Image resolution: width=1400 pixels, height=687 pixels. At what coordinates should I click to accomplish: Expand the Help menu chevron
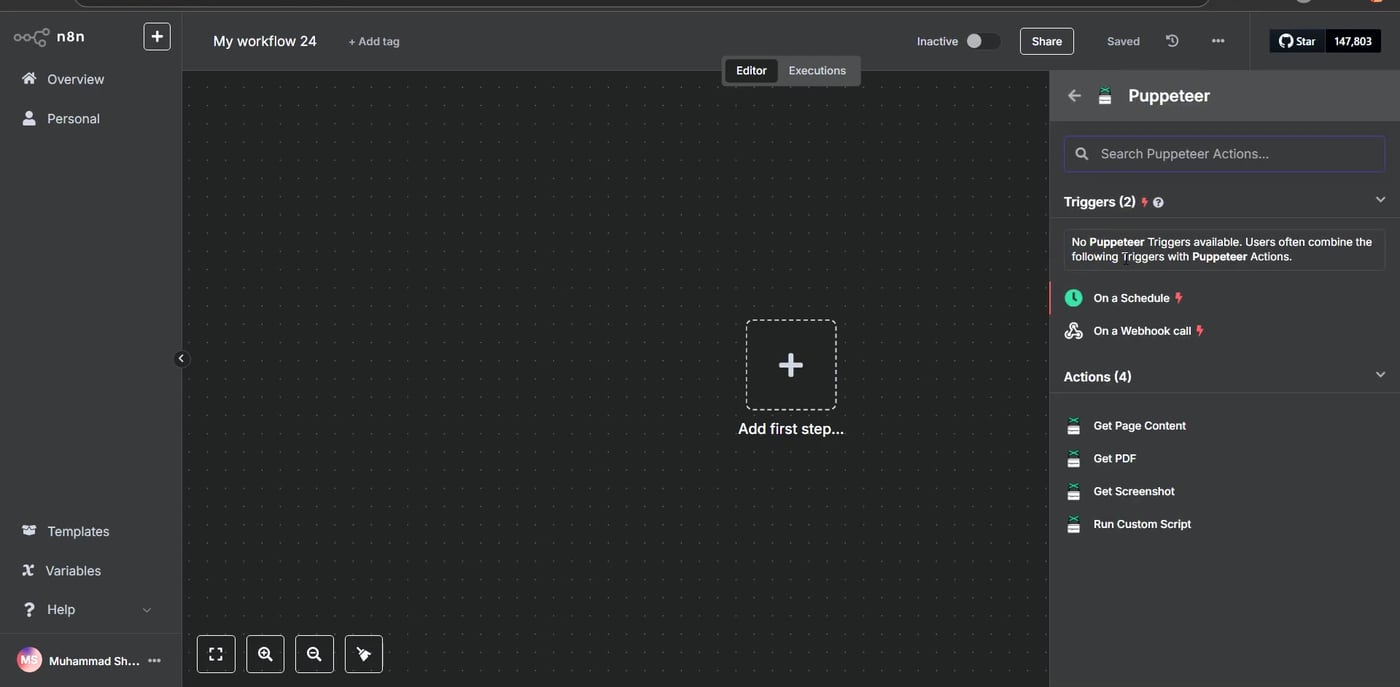tap(147, 610)
